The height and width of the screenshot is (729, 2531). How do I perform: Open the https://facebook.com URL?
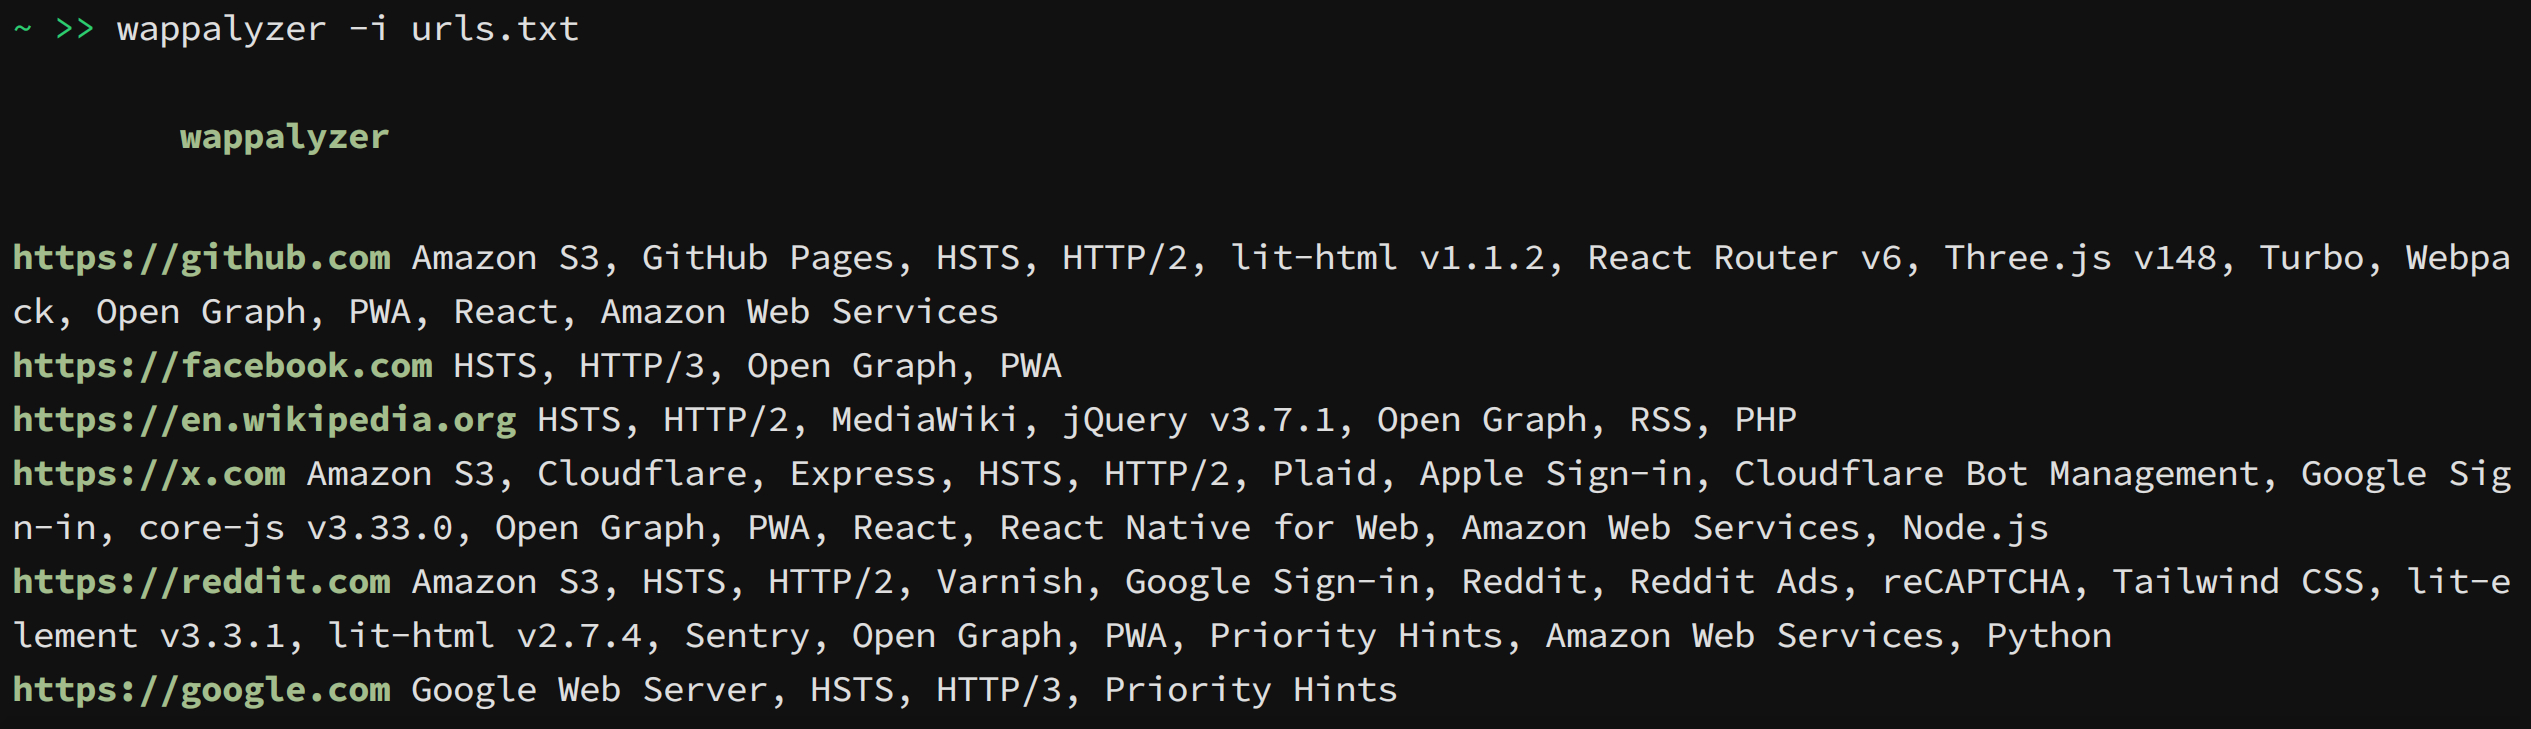point(222,366)
